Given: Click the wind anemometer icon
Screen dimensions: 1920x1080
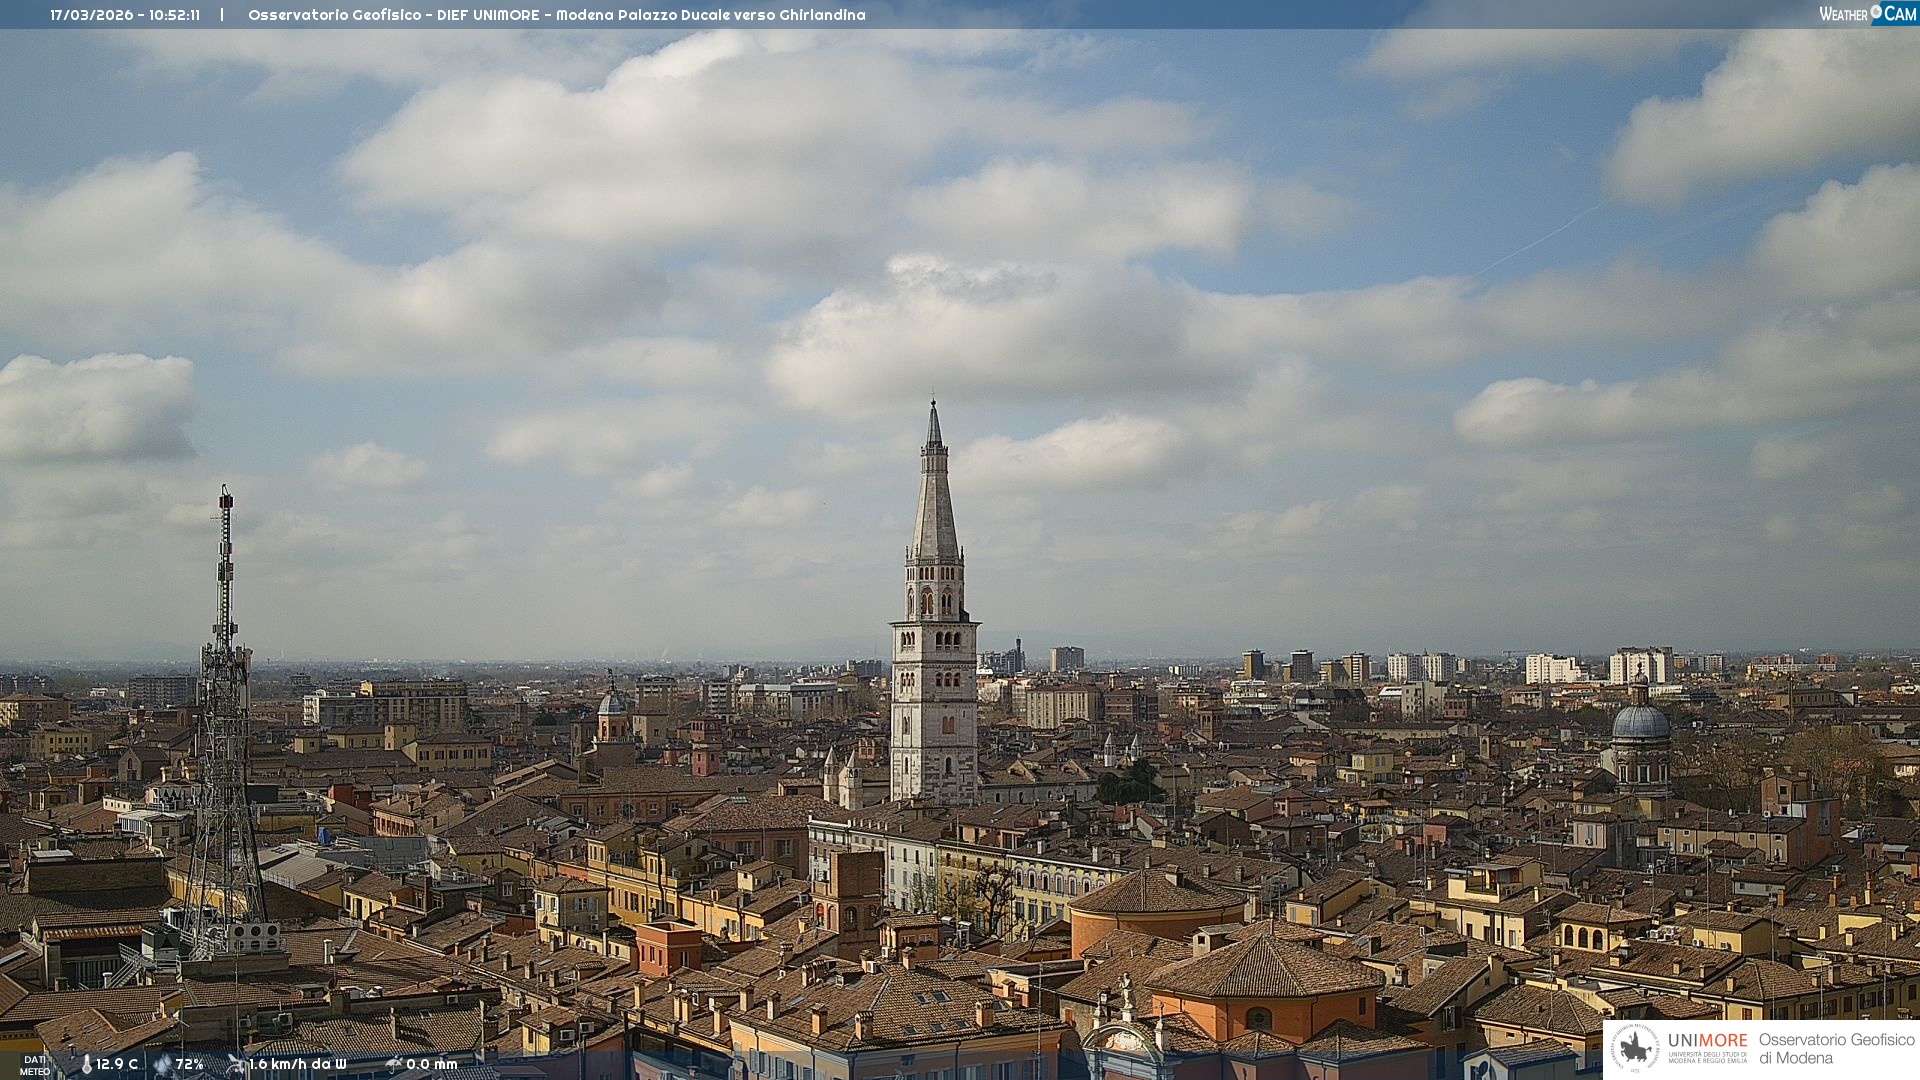Looking at the screenshot, I should click(236, 1064).
